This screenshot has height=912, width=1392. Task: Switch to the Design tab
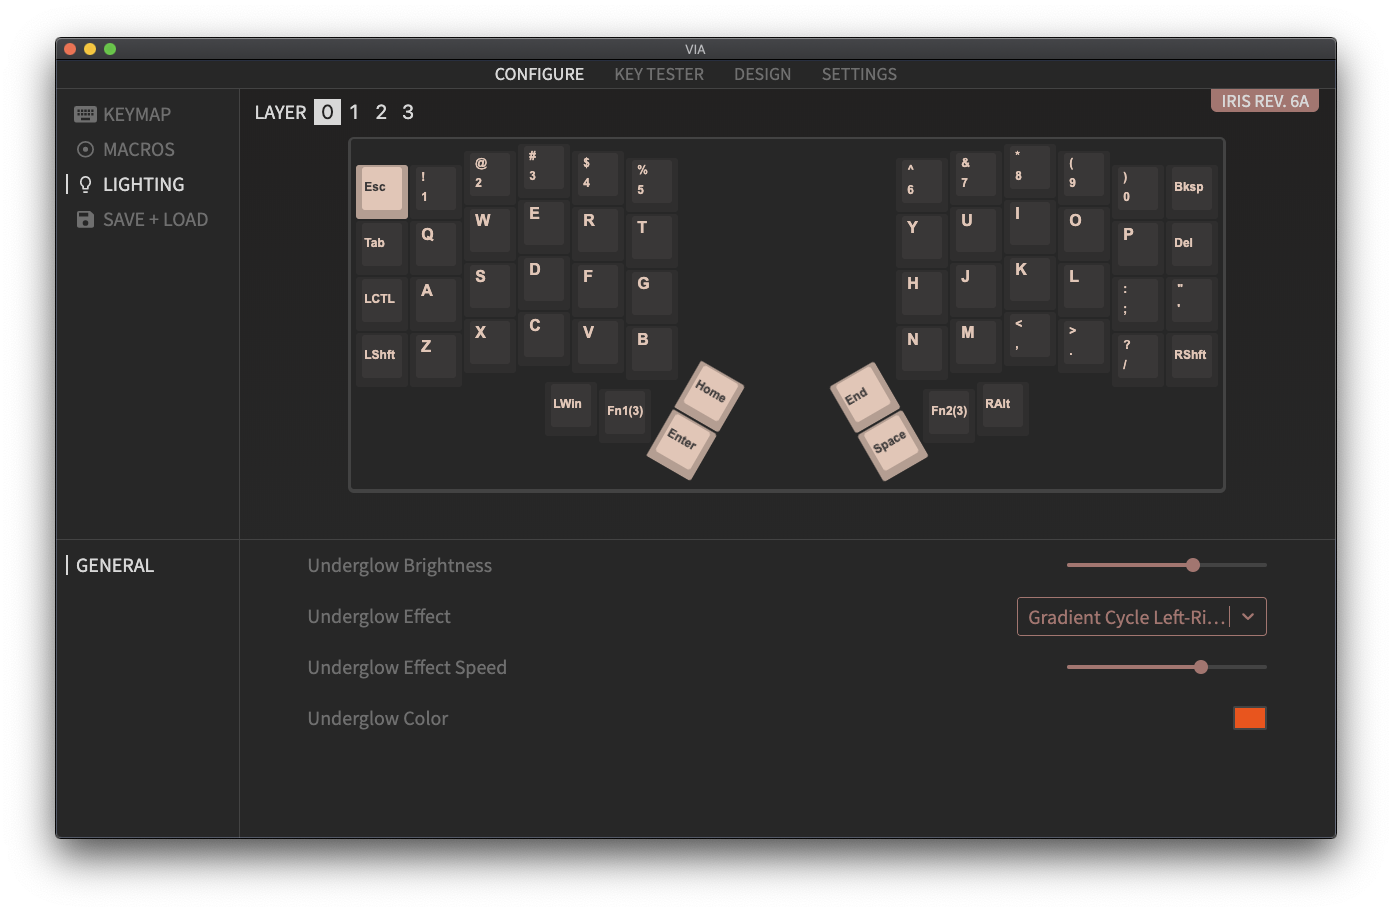point(762,74)
